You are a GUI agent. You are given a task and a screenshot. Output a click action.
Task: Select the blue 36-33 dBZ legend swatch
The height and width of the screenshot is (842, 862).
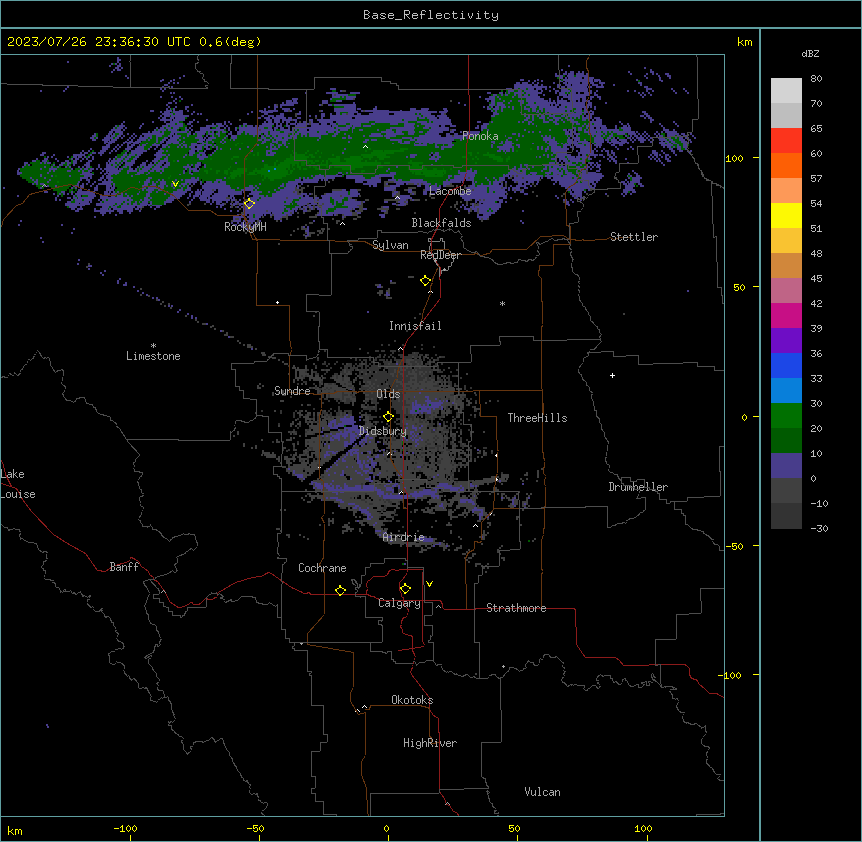786,365
